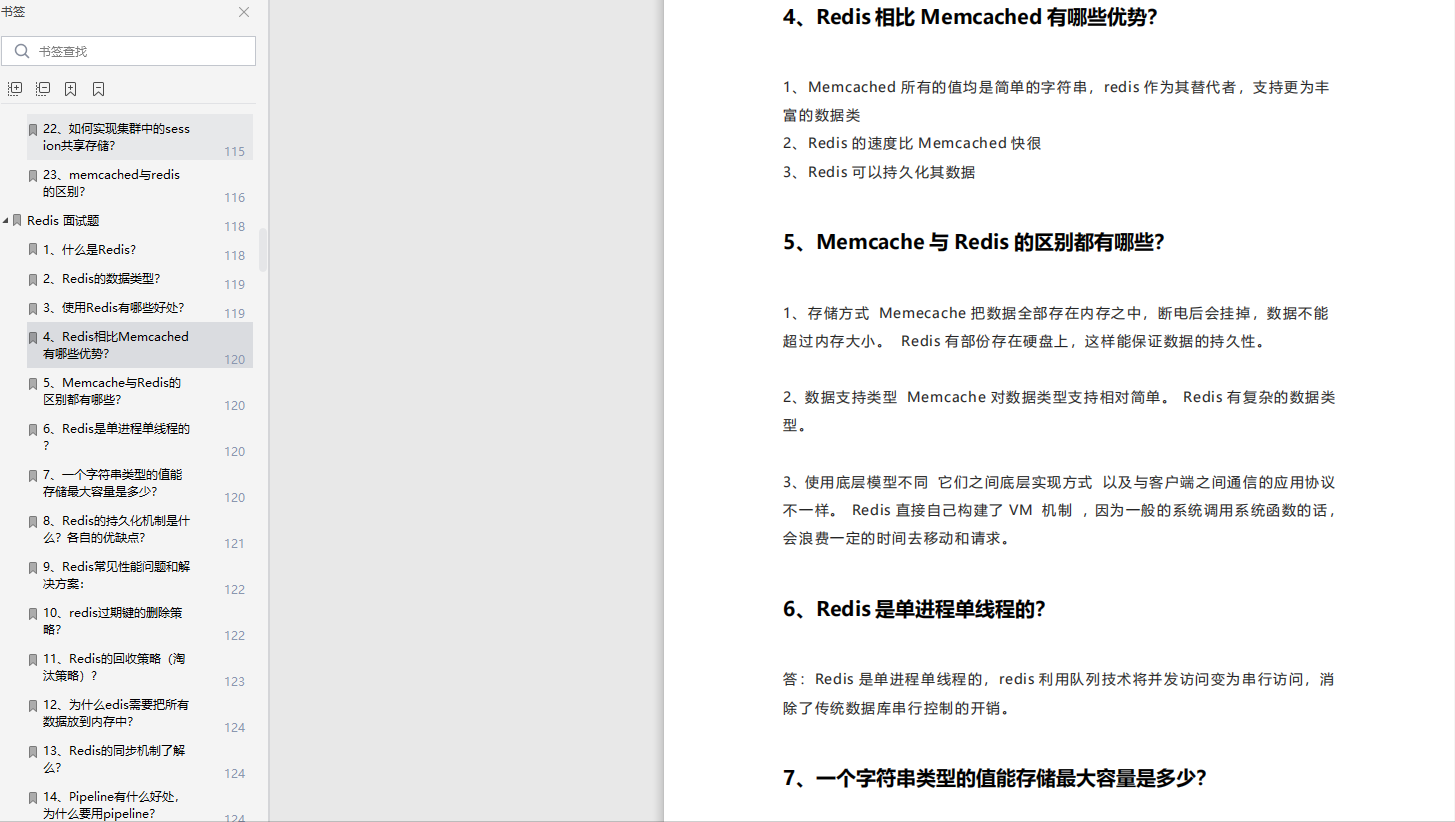Image resolution: width=1455 pixels, height=822 pixels.
Task: Click the 书签 panel title
Action: point(14,11)
